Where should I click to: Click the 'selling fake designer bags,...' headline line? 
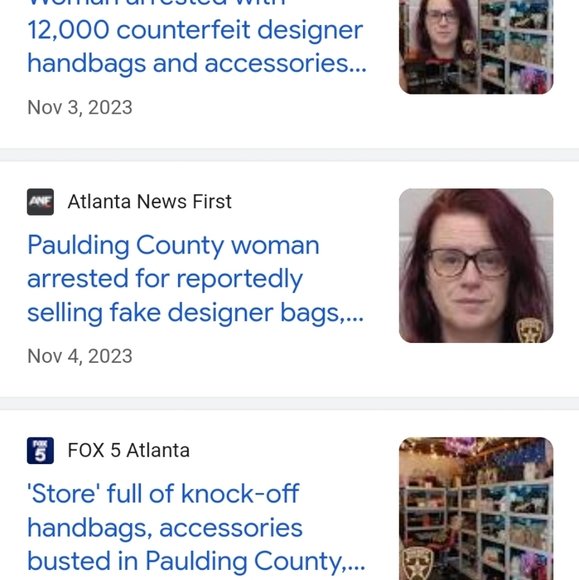[x=195, y=313]
